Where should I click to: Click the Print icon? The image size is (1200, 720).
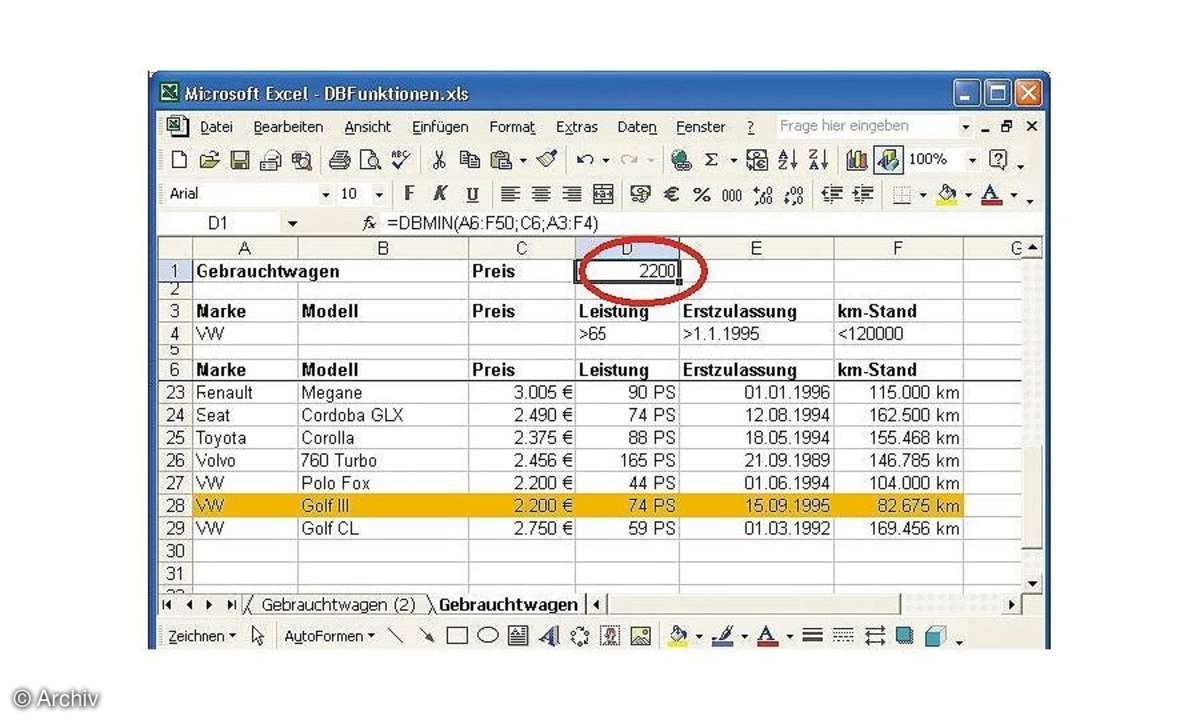click(x=340, y=160)
